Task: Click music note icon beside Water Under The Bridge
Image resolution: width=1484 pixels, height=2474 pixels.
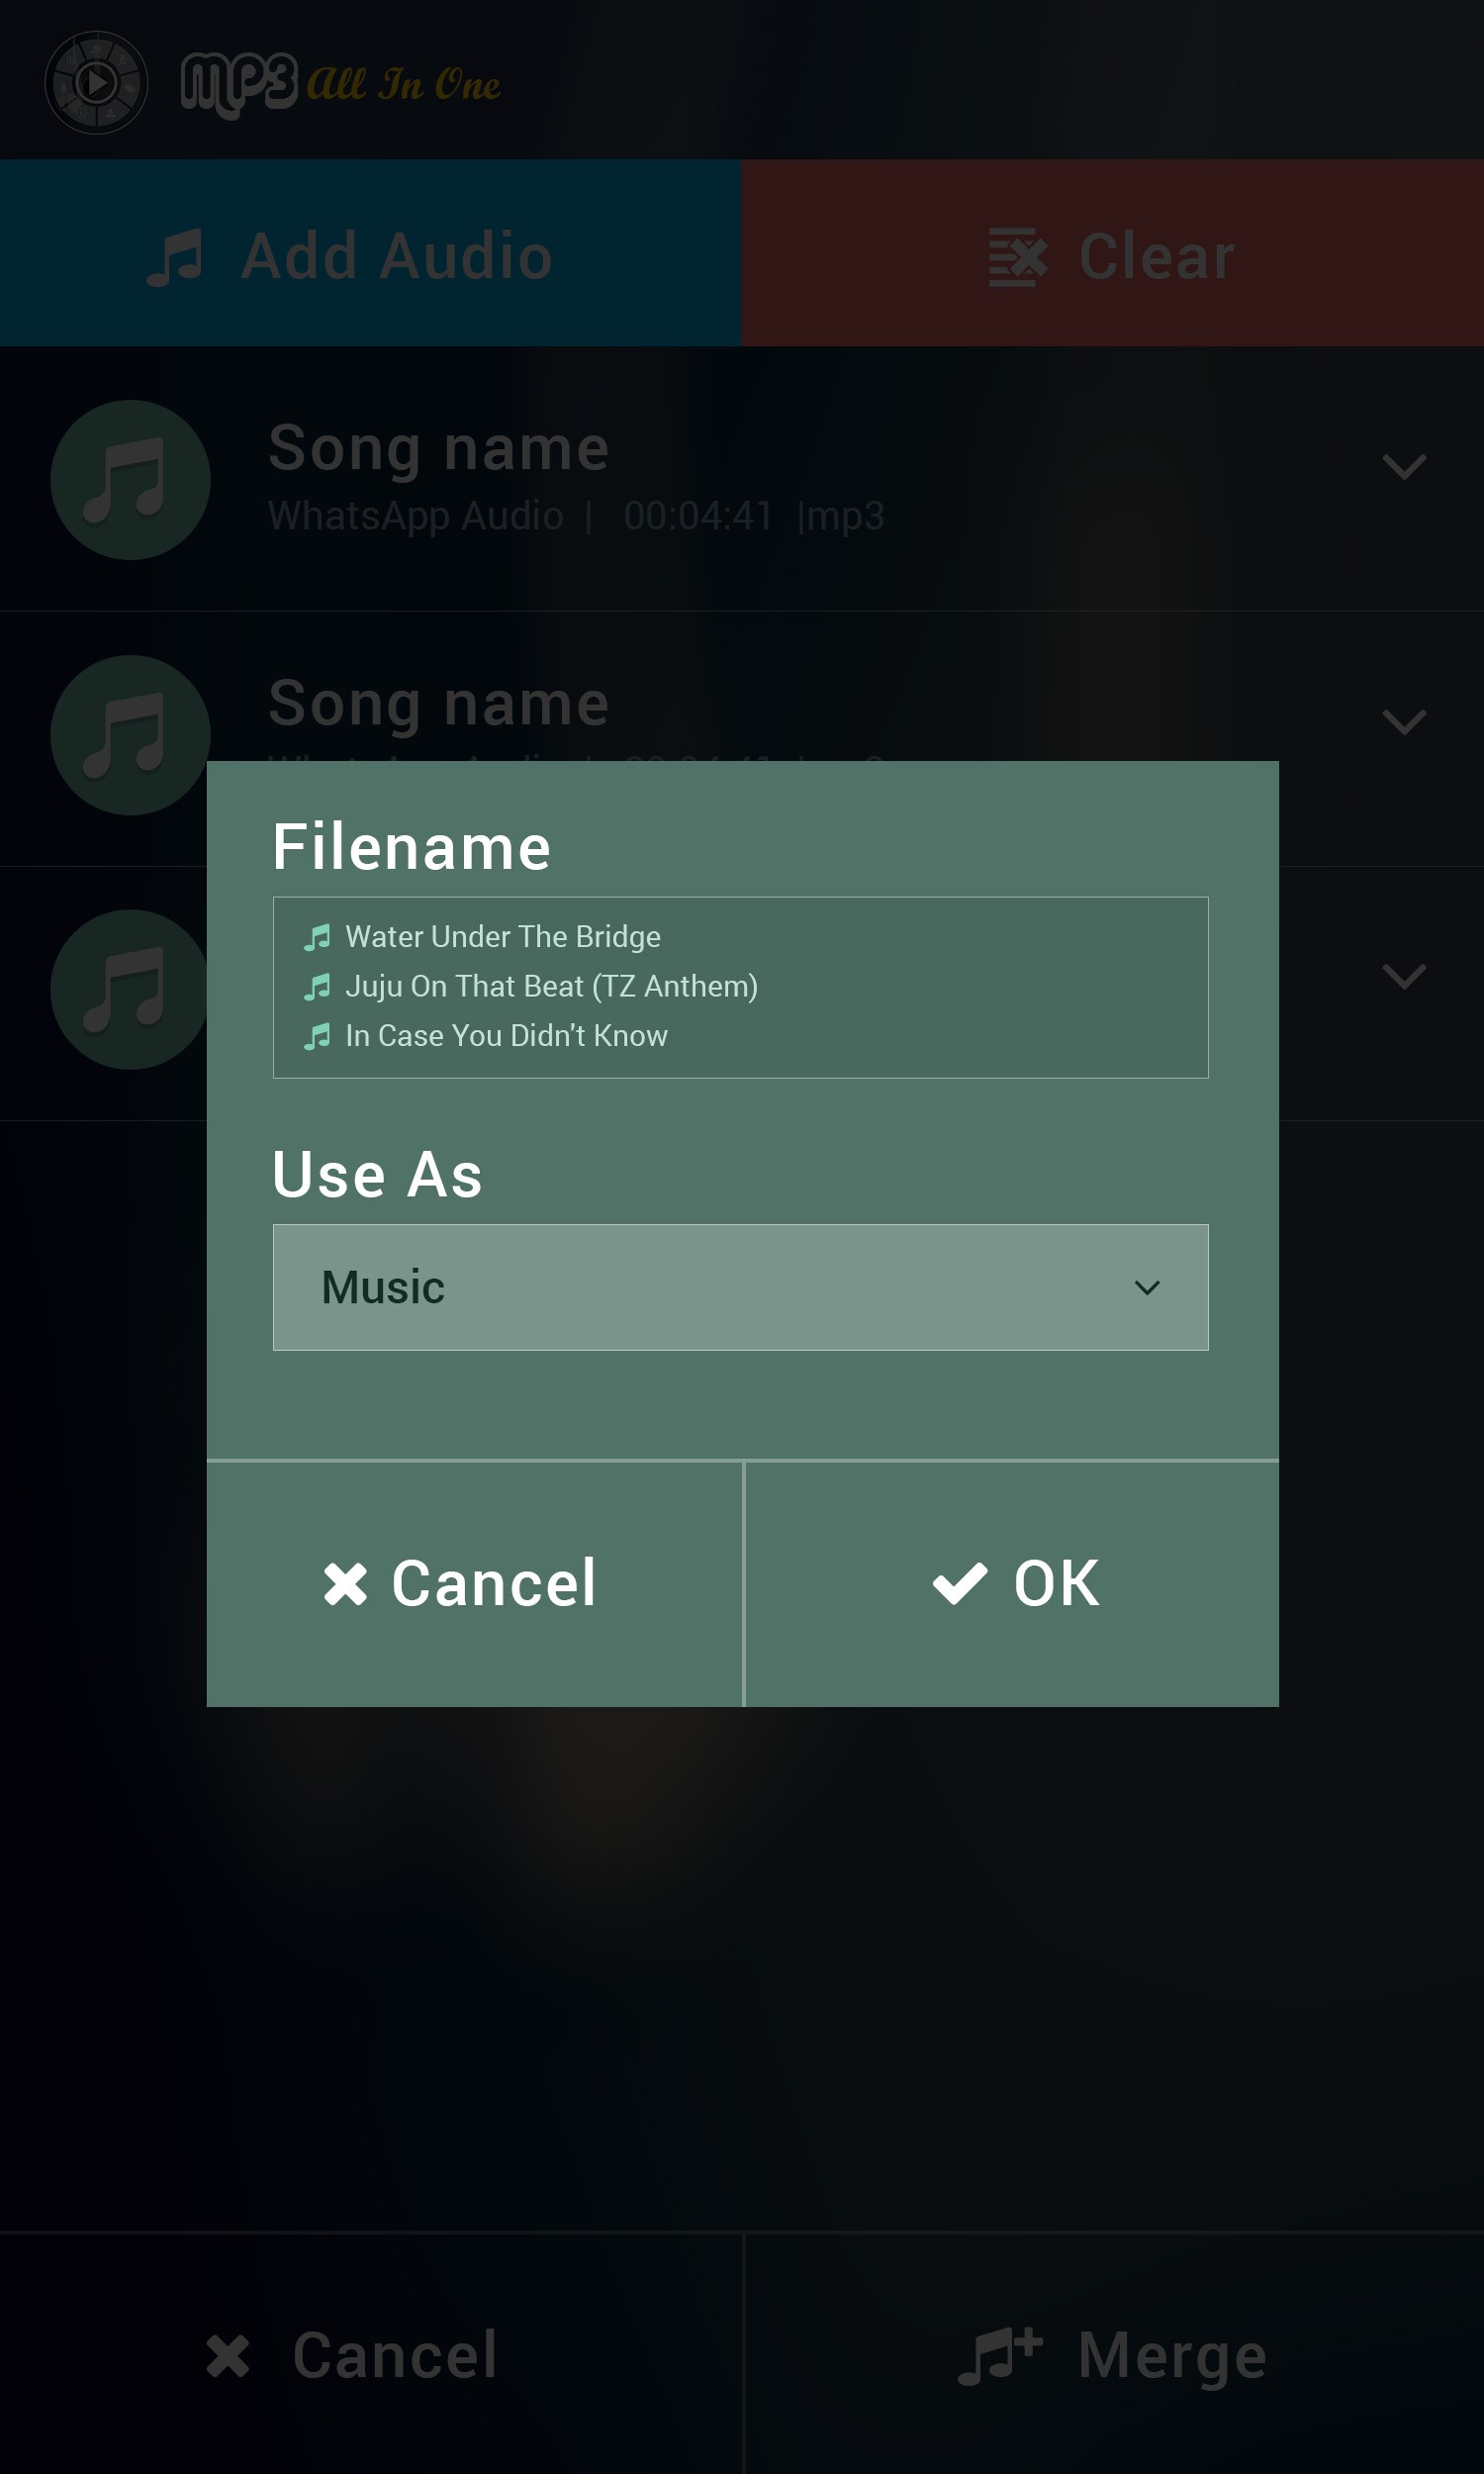Action: (317, 937)
